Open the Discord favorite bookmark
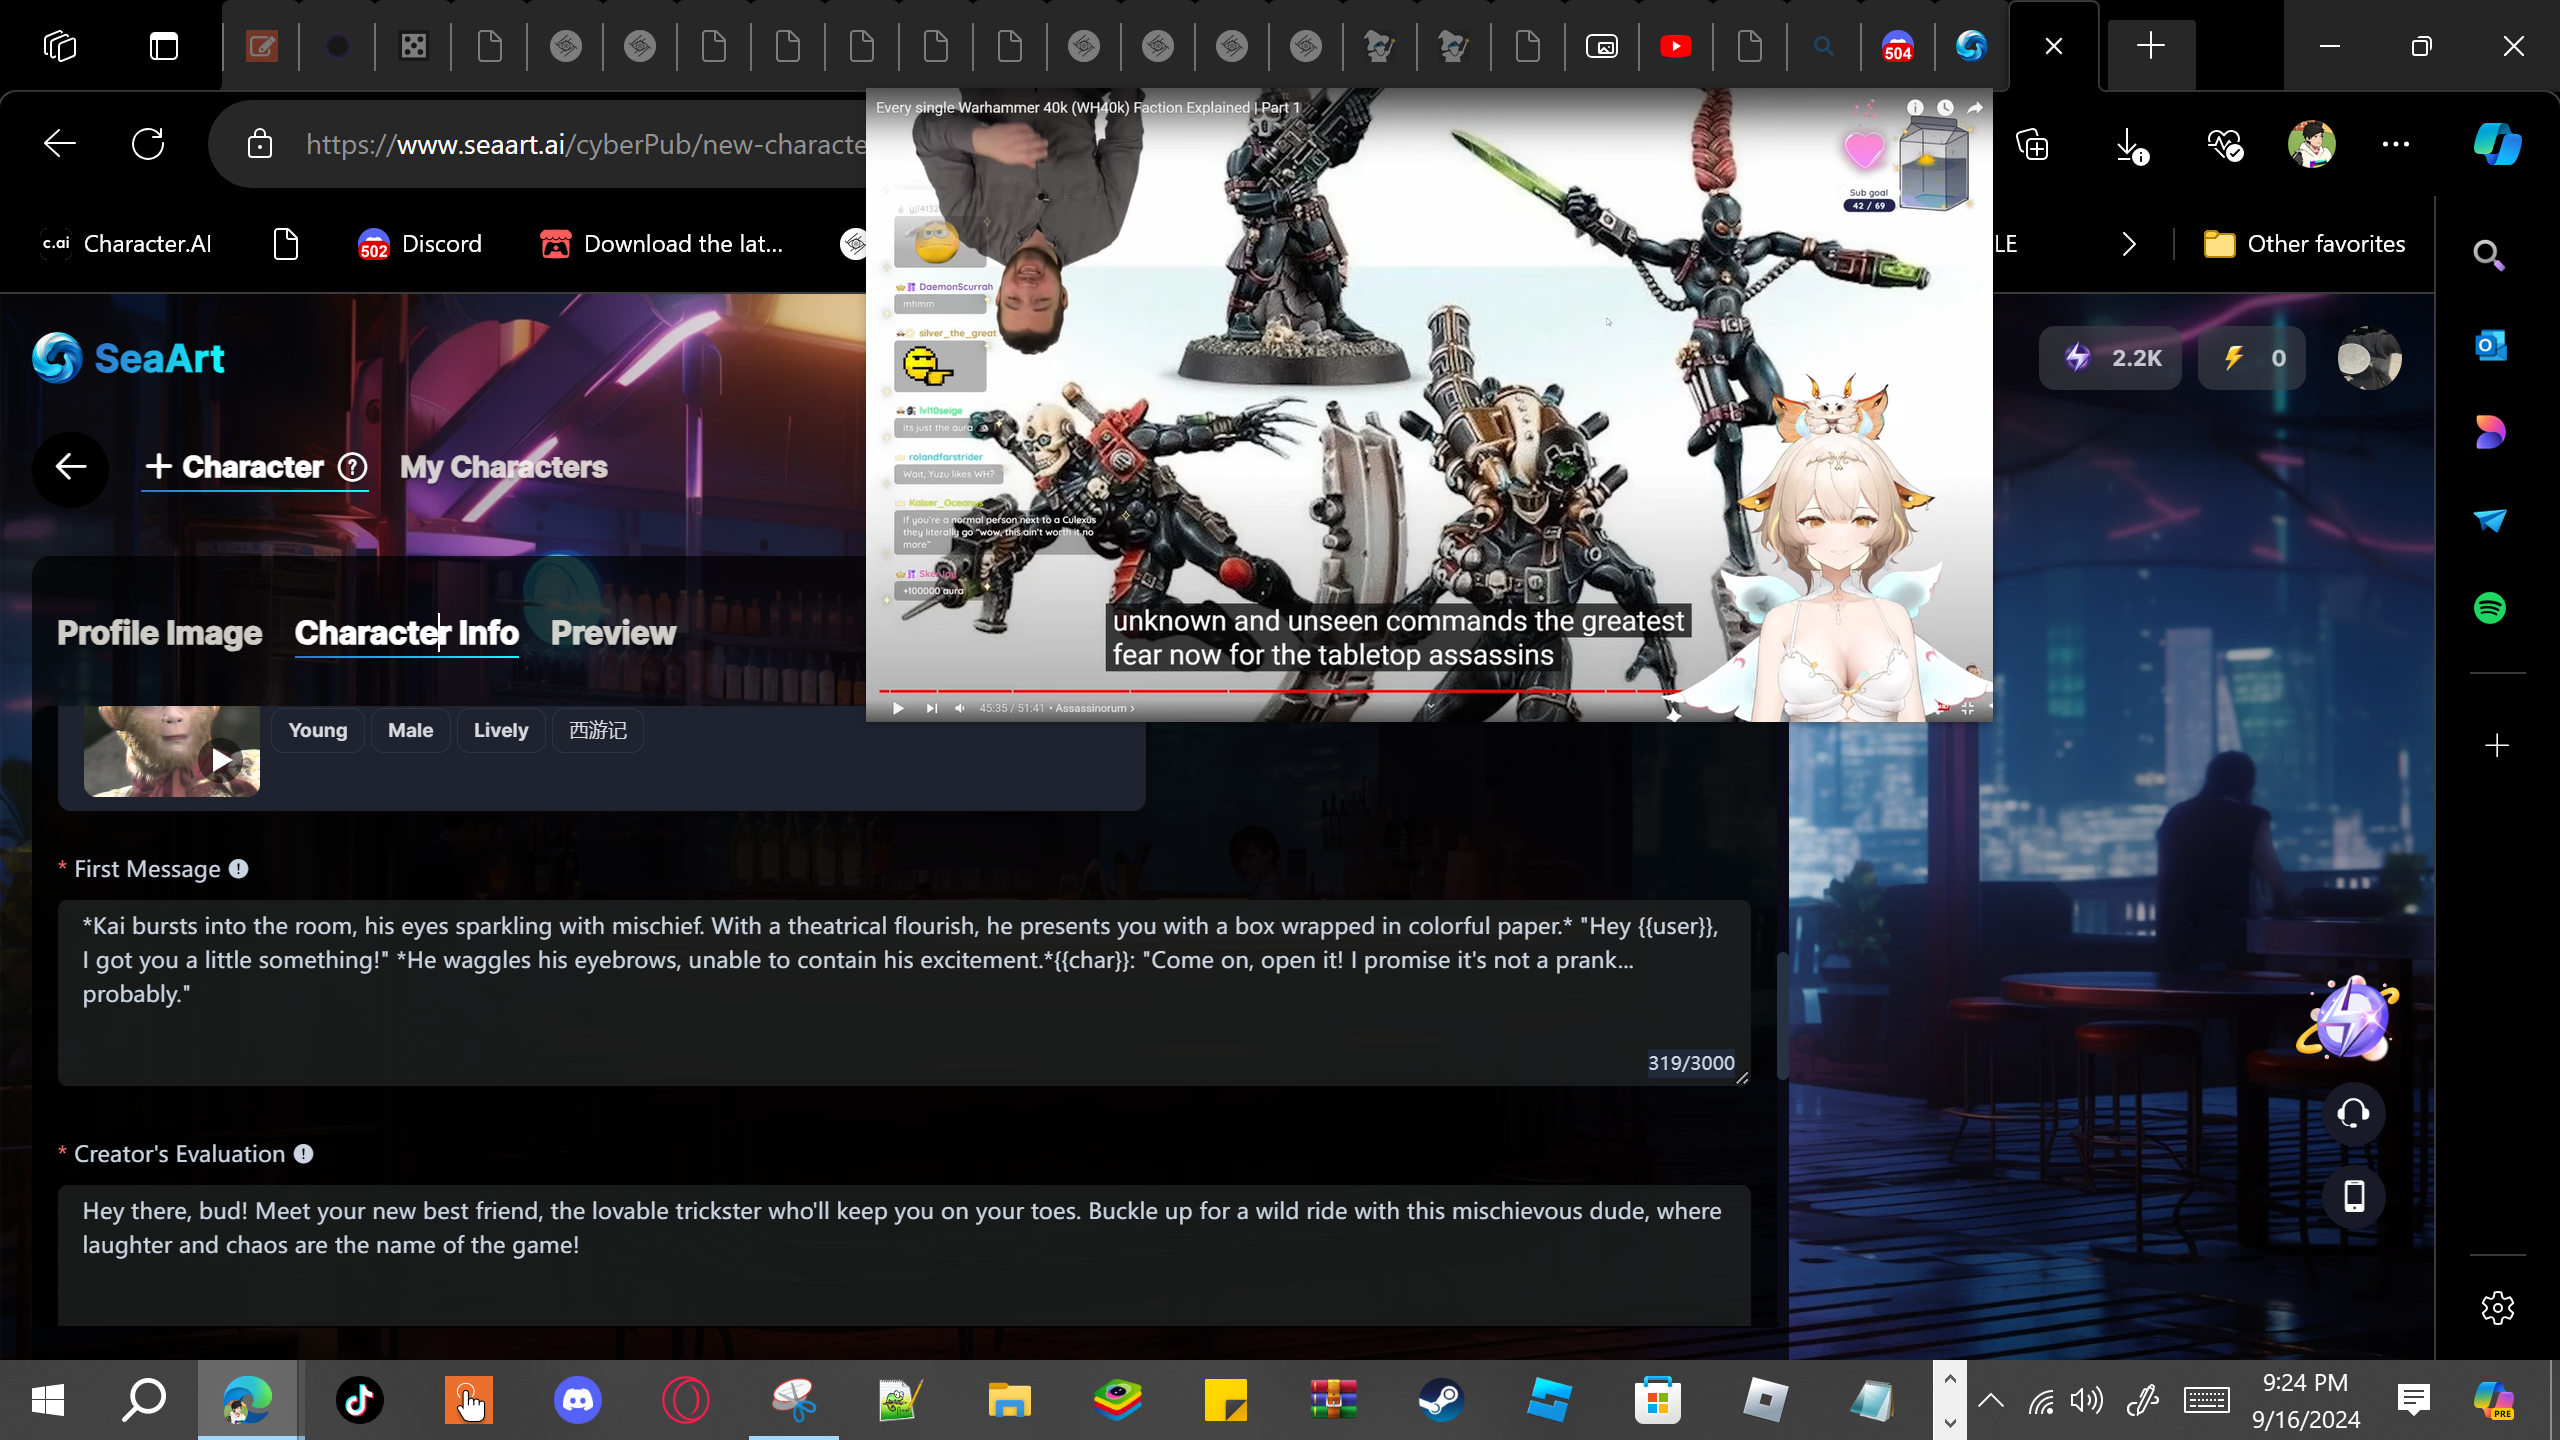 point(420,244)
